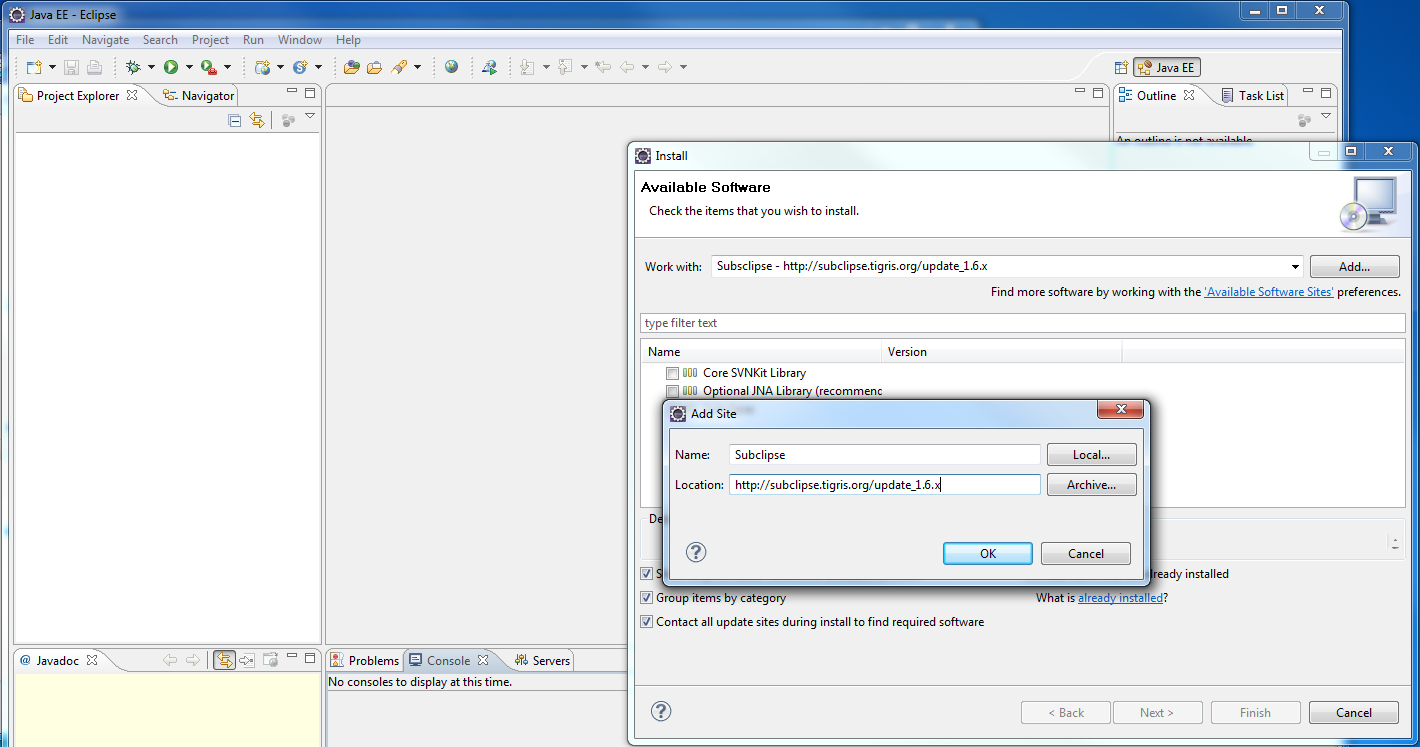Open the Window menu

(300, 40)
